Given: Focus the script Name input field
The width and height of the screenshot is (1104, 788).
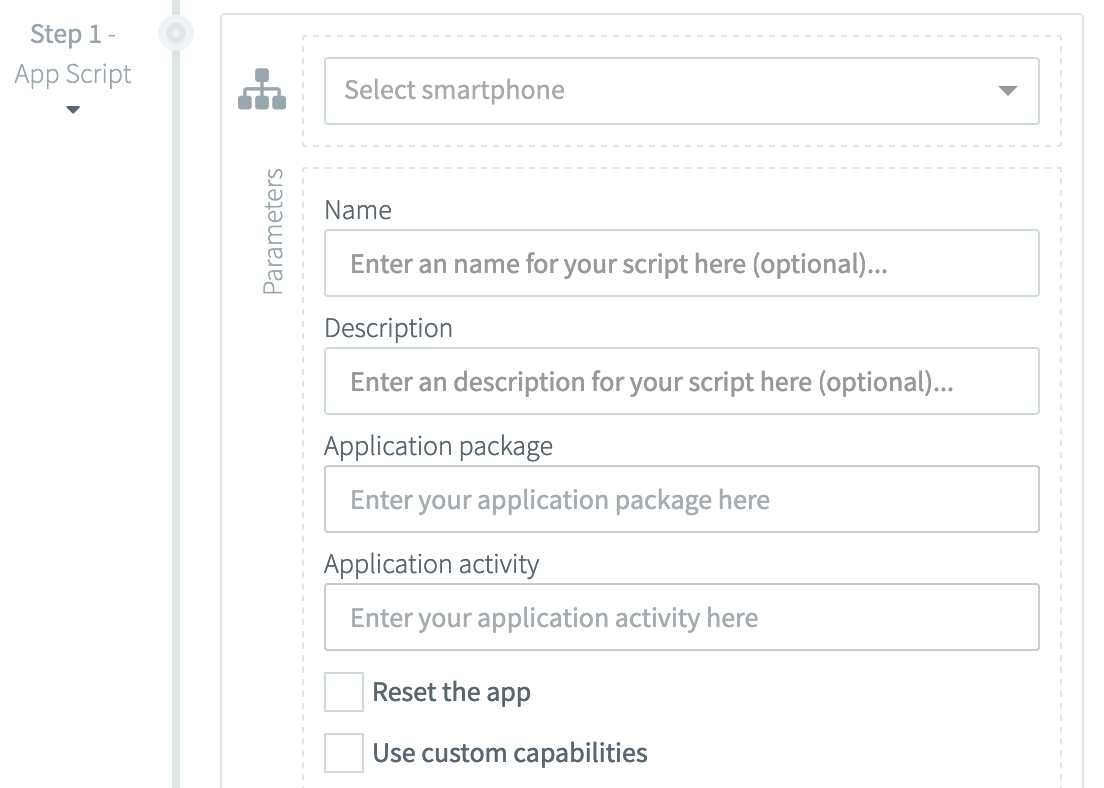Looking at the screenshot, I should (x=681, y=264).
